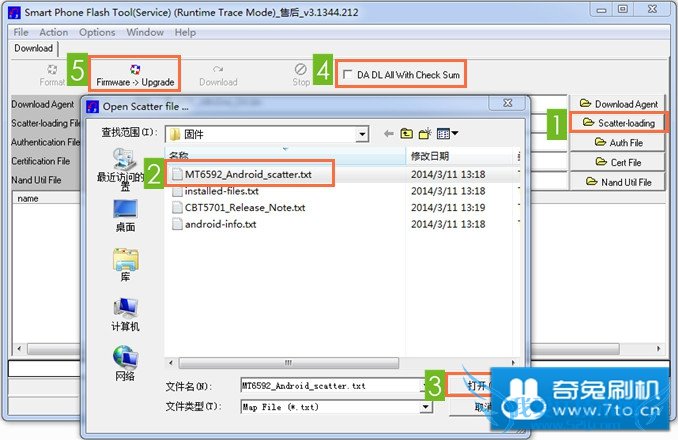Open 库 in places bar
This screenshot has height=440, width=678.
[x=125, y=265]
